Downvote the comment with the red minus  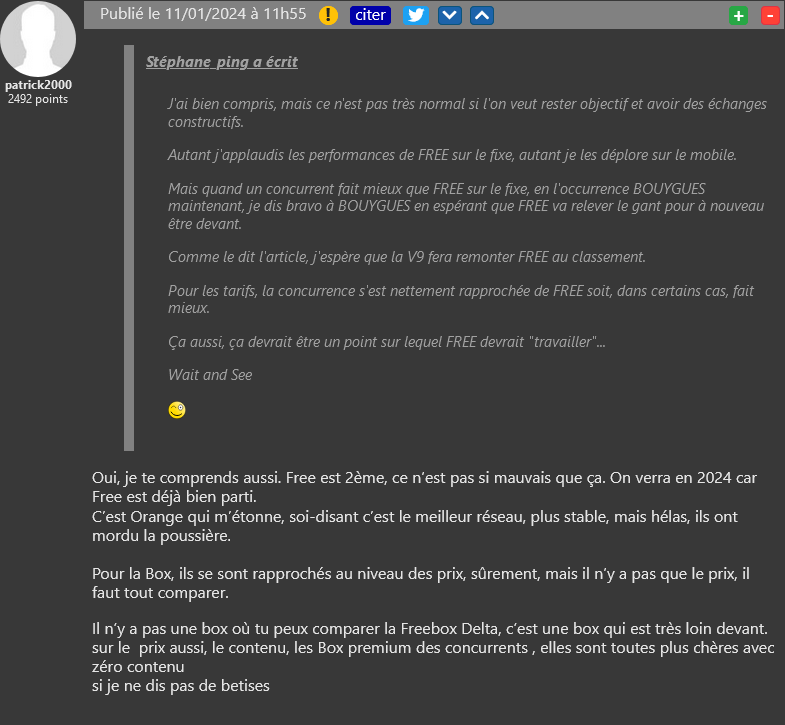point(770,16)
